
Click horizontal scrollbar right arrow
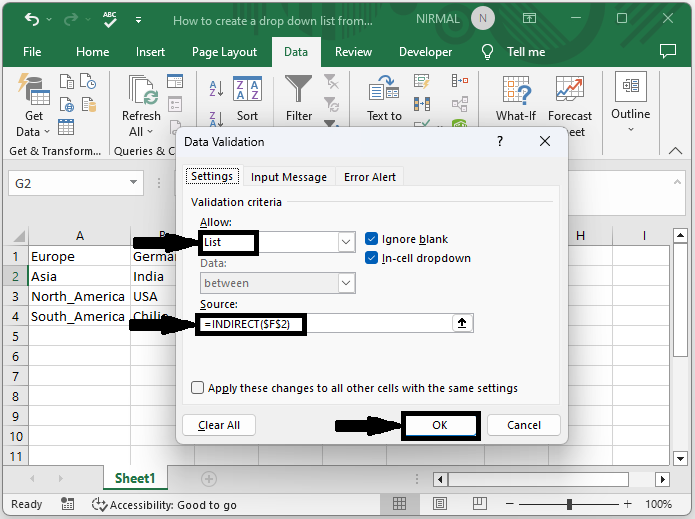click(663, 479)
